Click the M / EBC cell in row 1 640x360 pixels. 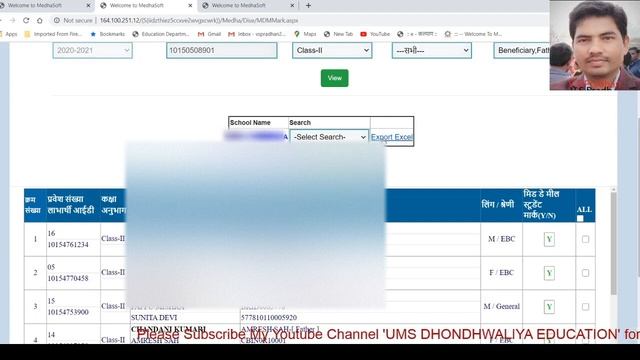(502, 239)
